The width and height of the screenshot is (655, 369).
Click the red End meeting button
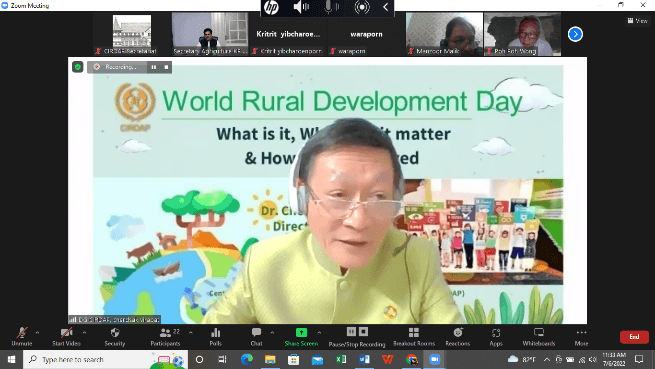[x=634, y=337]
